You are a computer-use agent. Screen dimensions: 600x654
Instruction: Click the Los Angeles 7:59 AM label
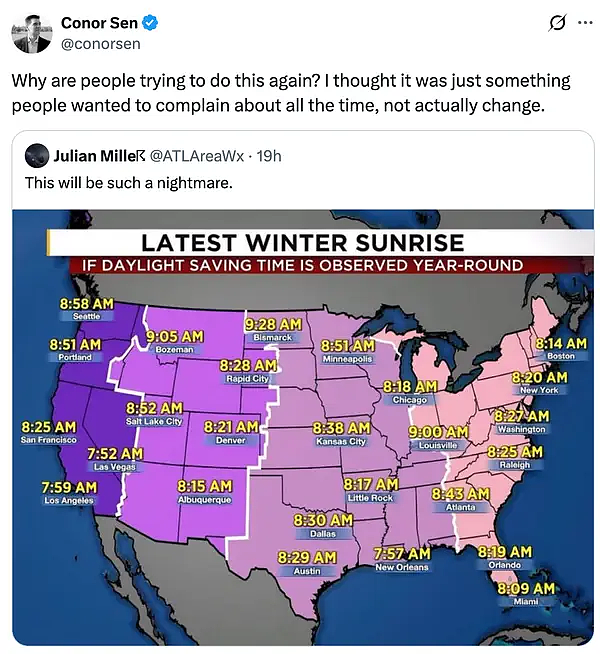[69, 493]
